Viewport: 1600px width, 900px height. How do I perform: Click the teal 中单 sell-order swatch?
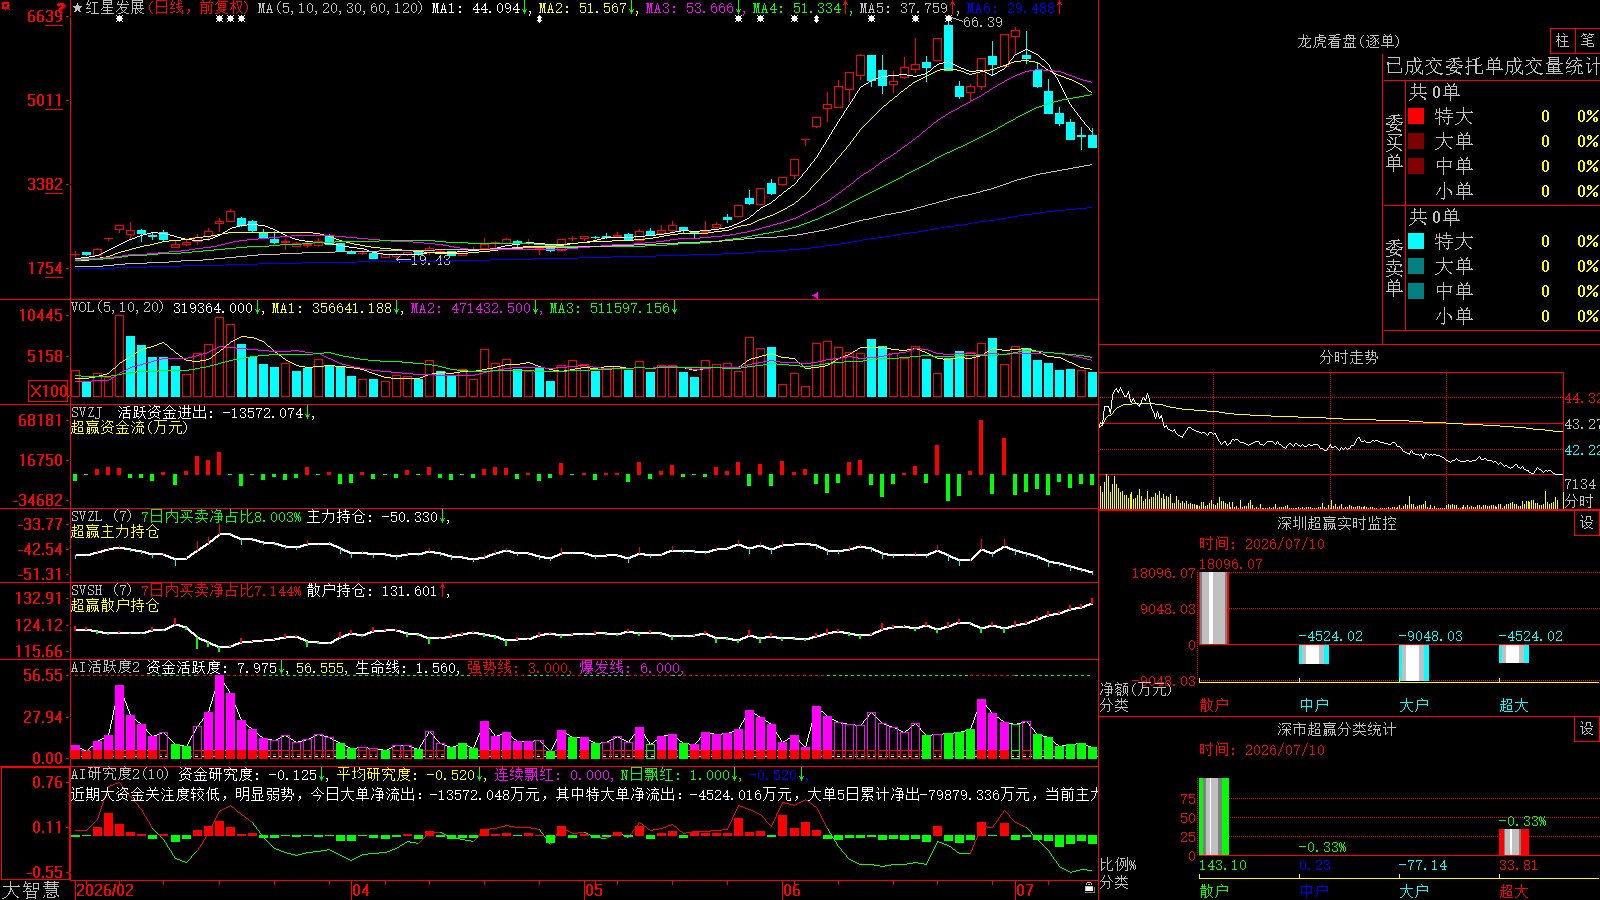click(x=1416, y=291)
